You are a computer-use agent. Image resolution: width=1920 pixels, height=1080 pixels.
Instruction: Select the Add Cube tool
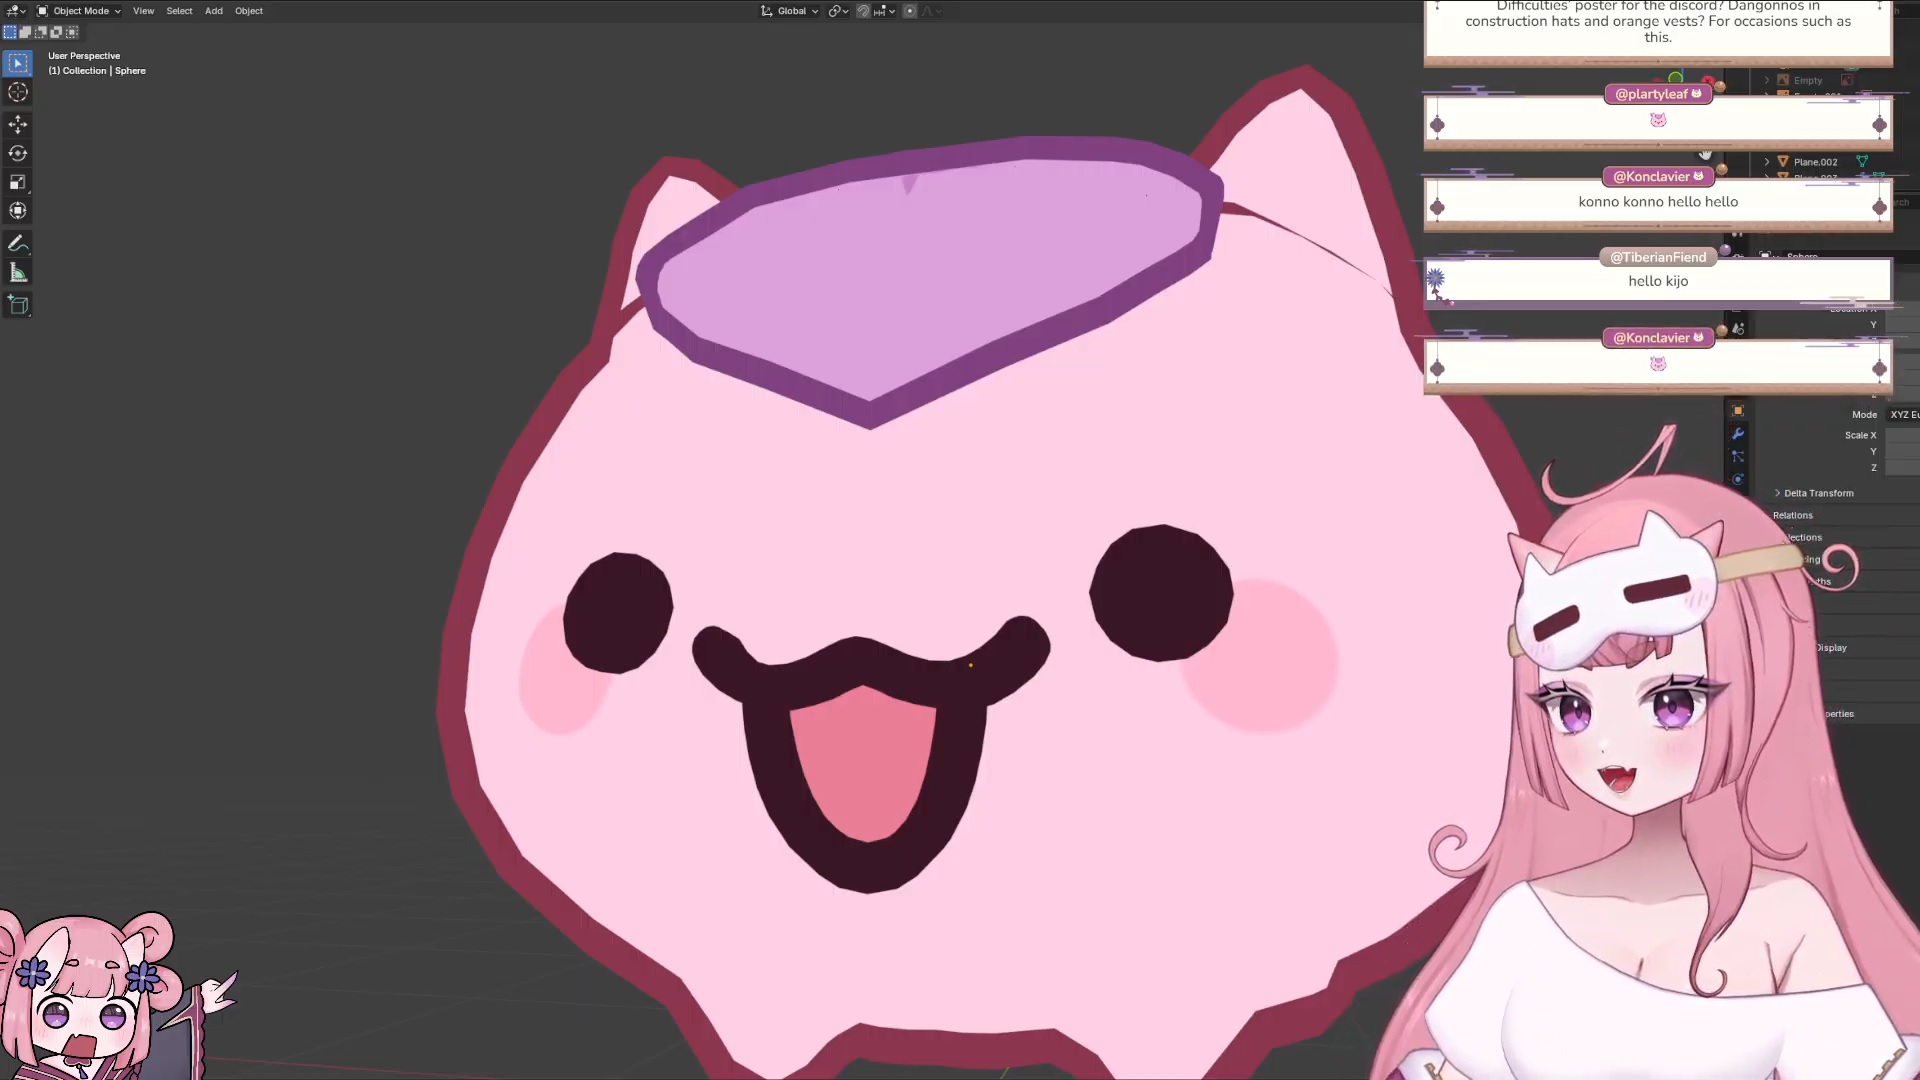pyautogui.click(x=18, y=305)
